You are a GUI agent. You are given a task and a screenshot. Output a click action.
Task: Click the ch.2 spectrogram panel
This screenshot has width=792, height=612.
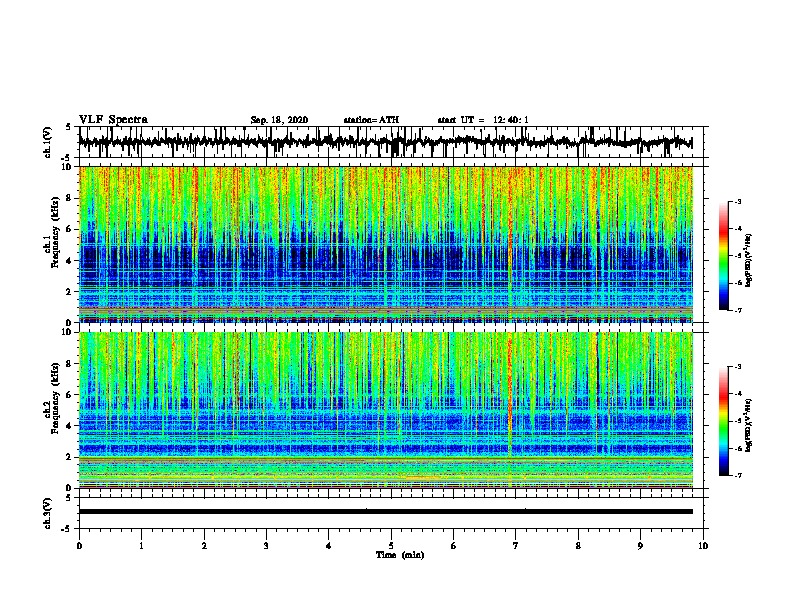[x=386, y=410]
